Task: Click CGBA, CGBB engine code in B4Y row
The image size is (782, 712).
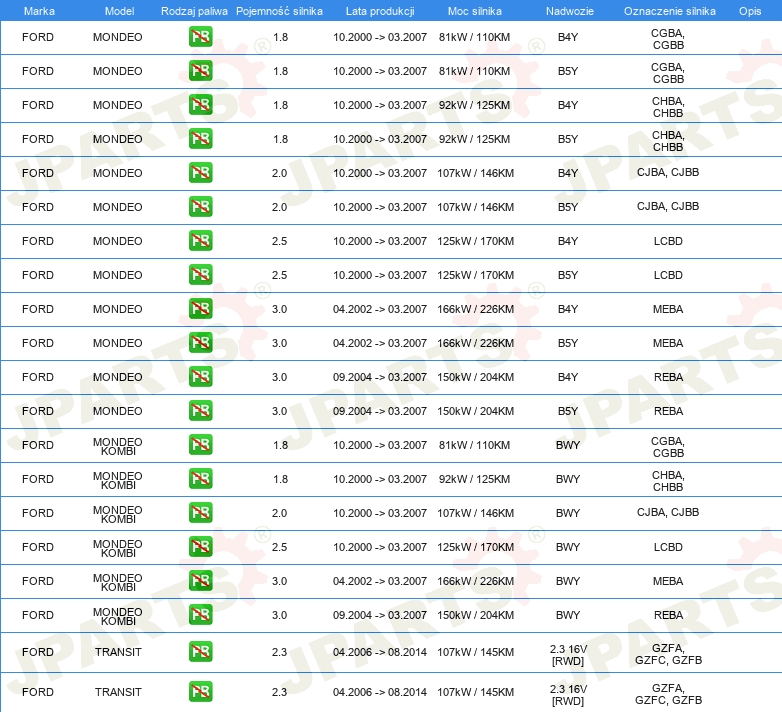Action: (668, 39)
